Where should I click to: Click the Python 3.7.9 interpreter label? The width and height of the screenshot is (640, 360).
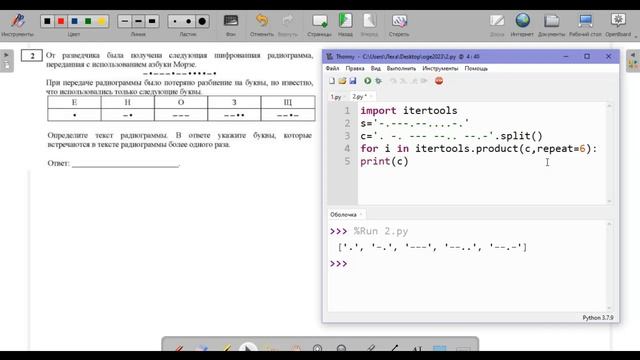point(598,318)
